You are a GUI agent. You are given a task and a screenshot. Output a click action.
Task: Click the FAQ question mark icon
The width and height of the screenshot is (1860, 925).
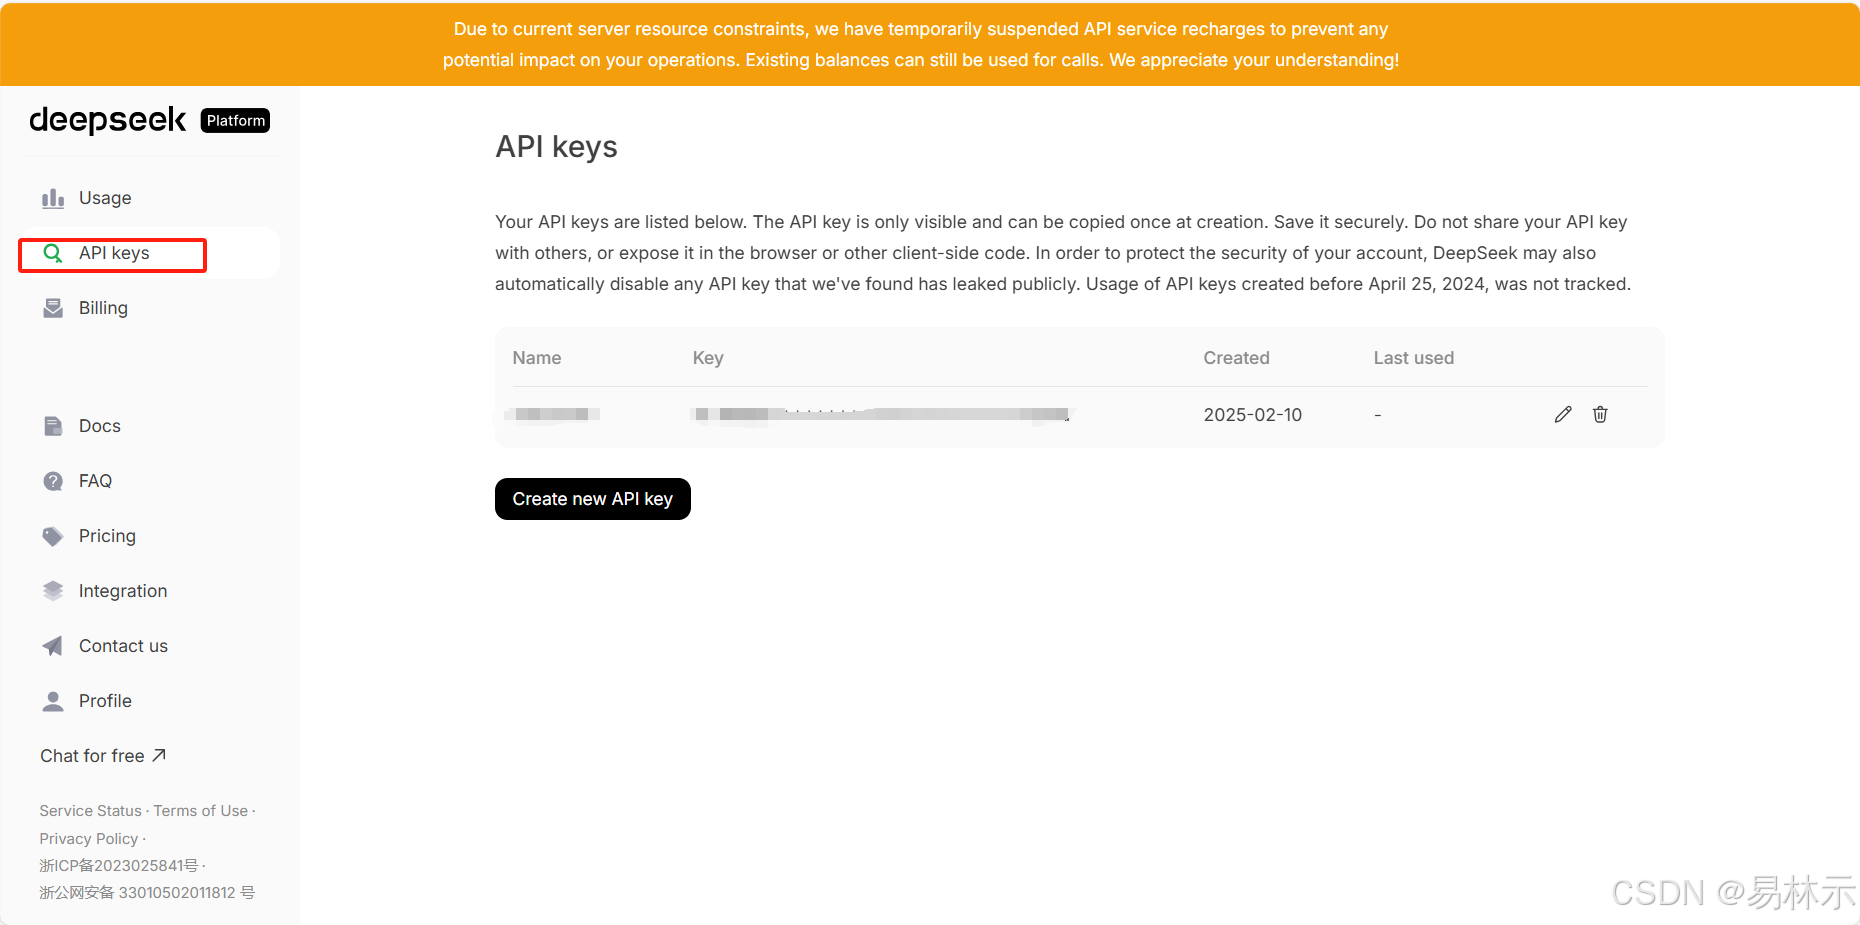[53, 481]
